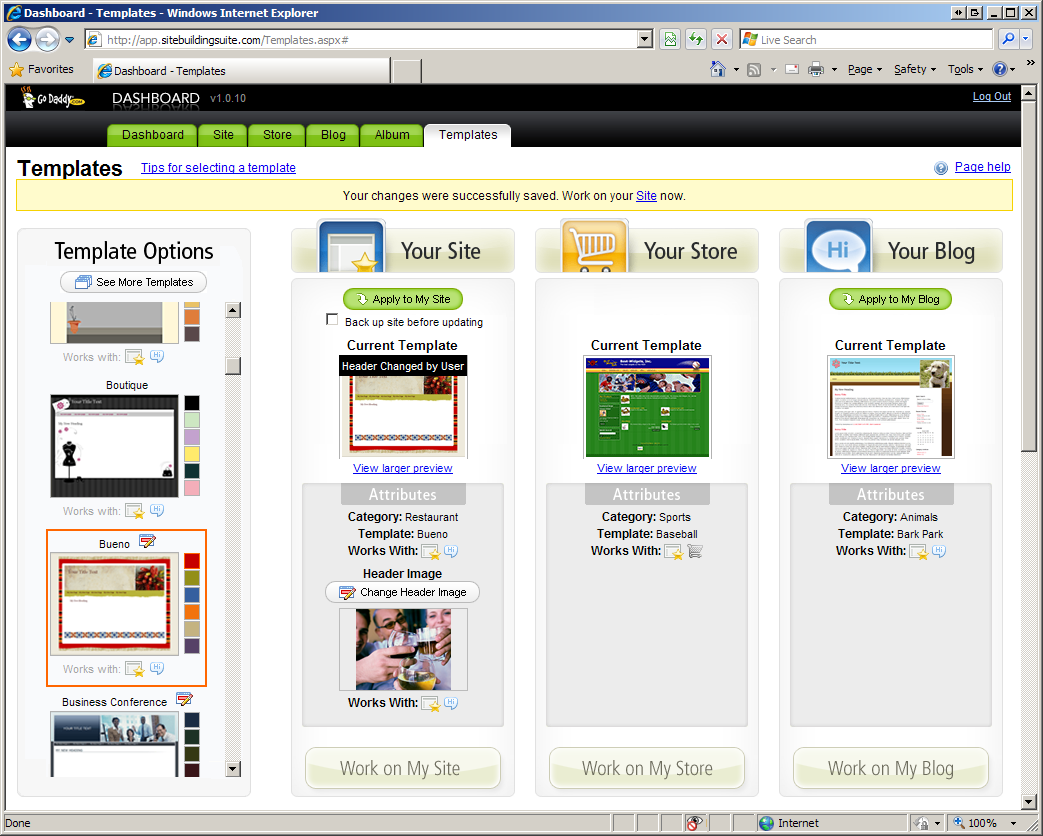Click Change Header Image button
This screenshot has height=836, width=1043.
click(x=402, y=592)
